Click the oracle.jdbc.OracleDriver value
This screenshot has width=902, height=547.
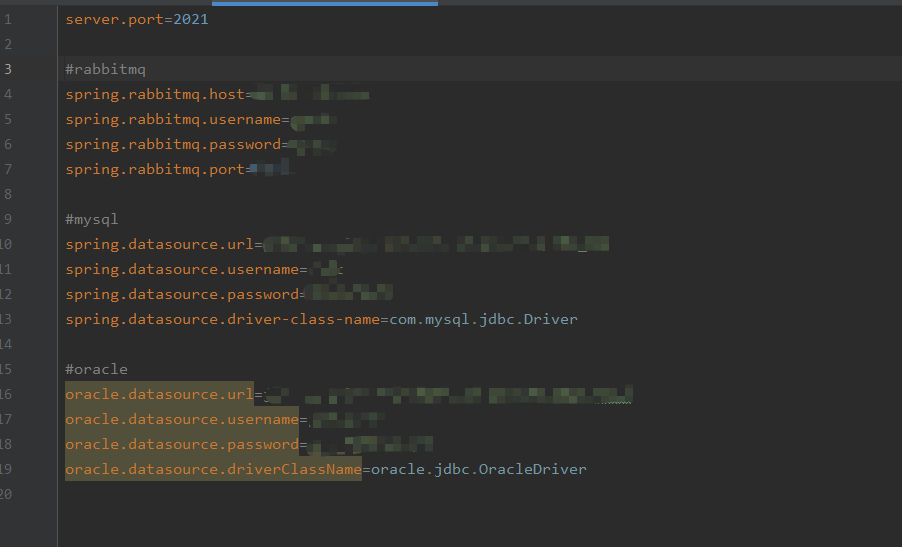(479, 469)
